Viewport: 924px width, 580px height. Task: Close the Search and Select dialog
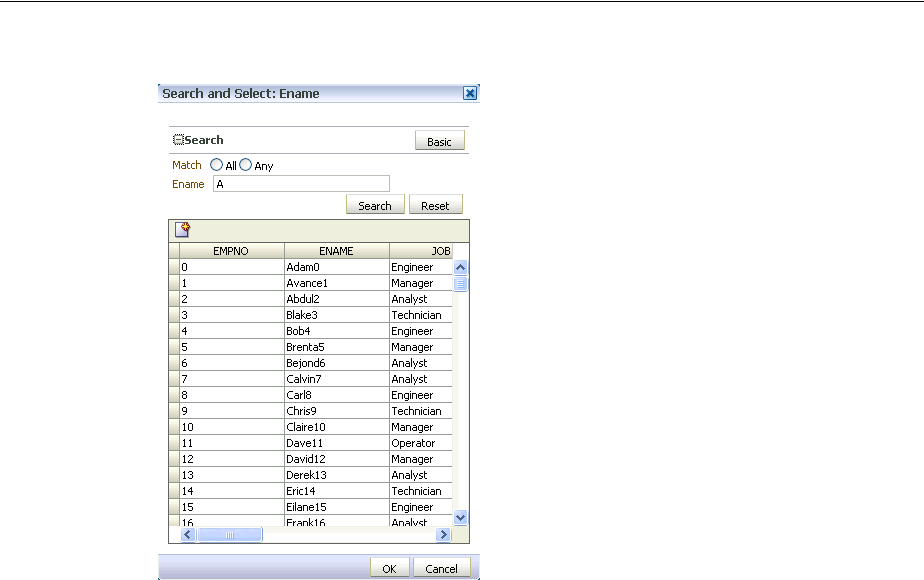(470, 93)
